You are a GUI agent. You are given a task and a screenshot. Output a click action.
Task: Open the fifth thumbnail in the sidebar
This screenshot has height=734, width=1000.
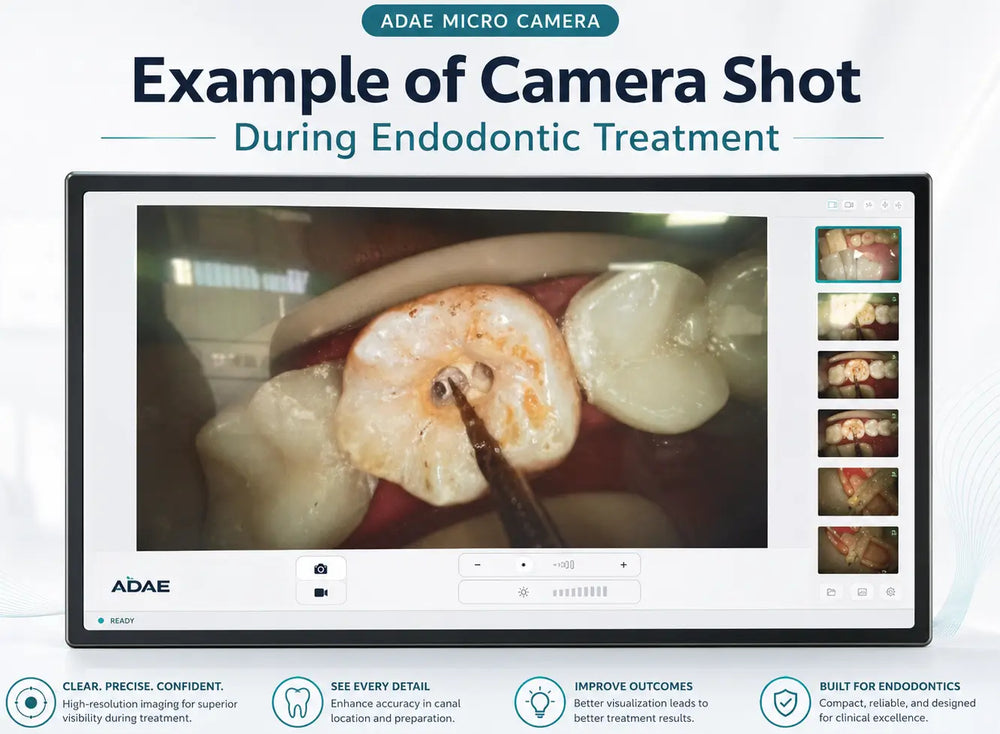point(858,492)
